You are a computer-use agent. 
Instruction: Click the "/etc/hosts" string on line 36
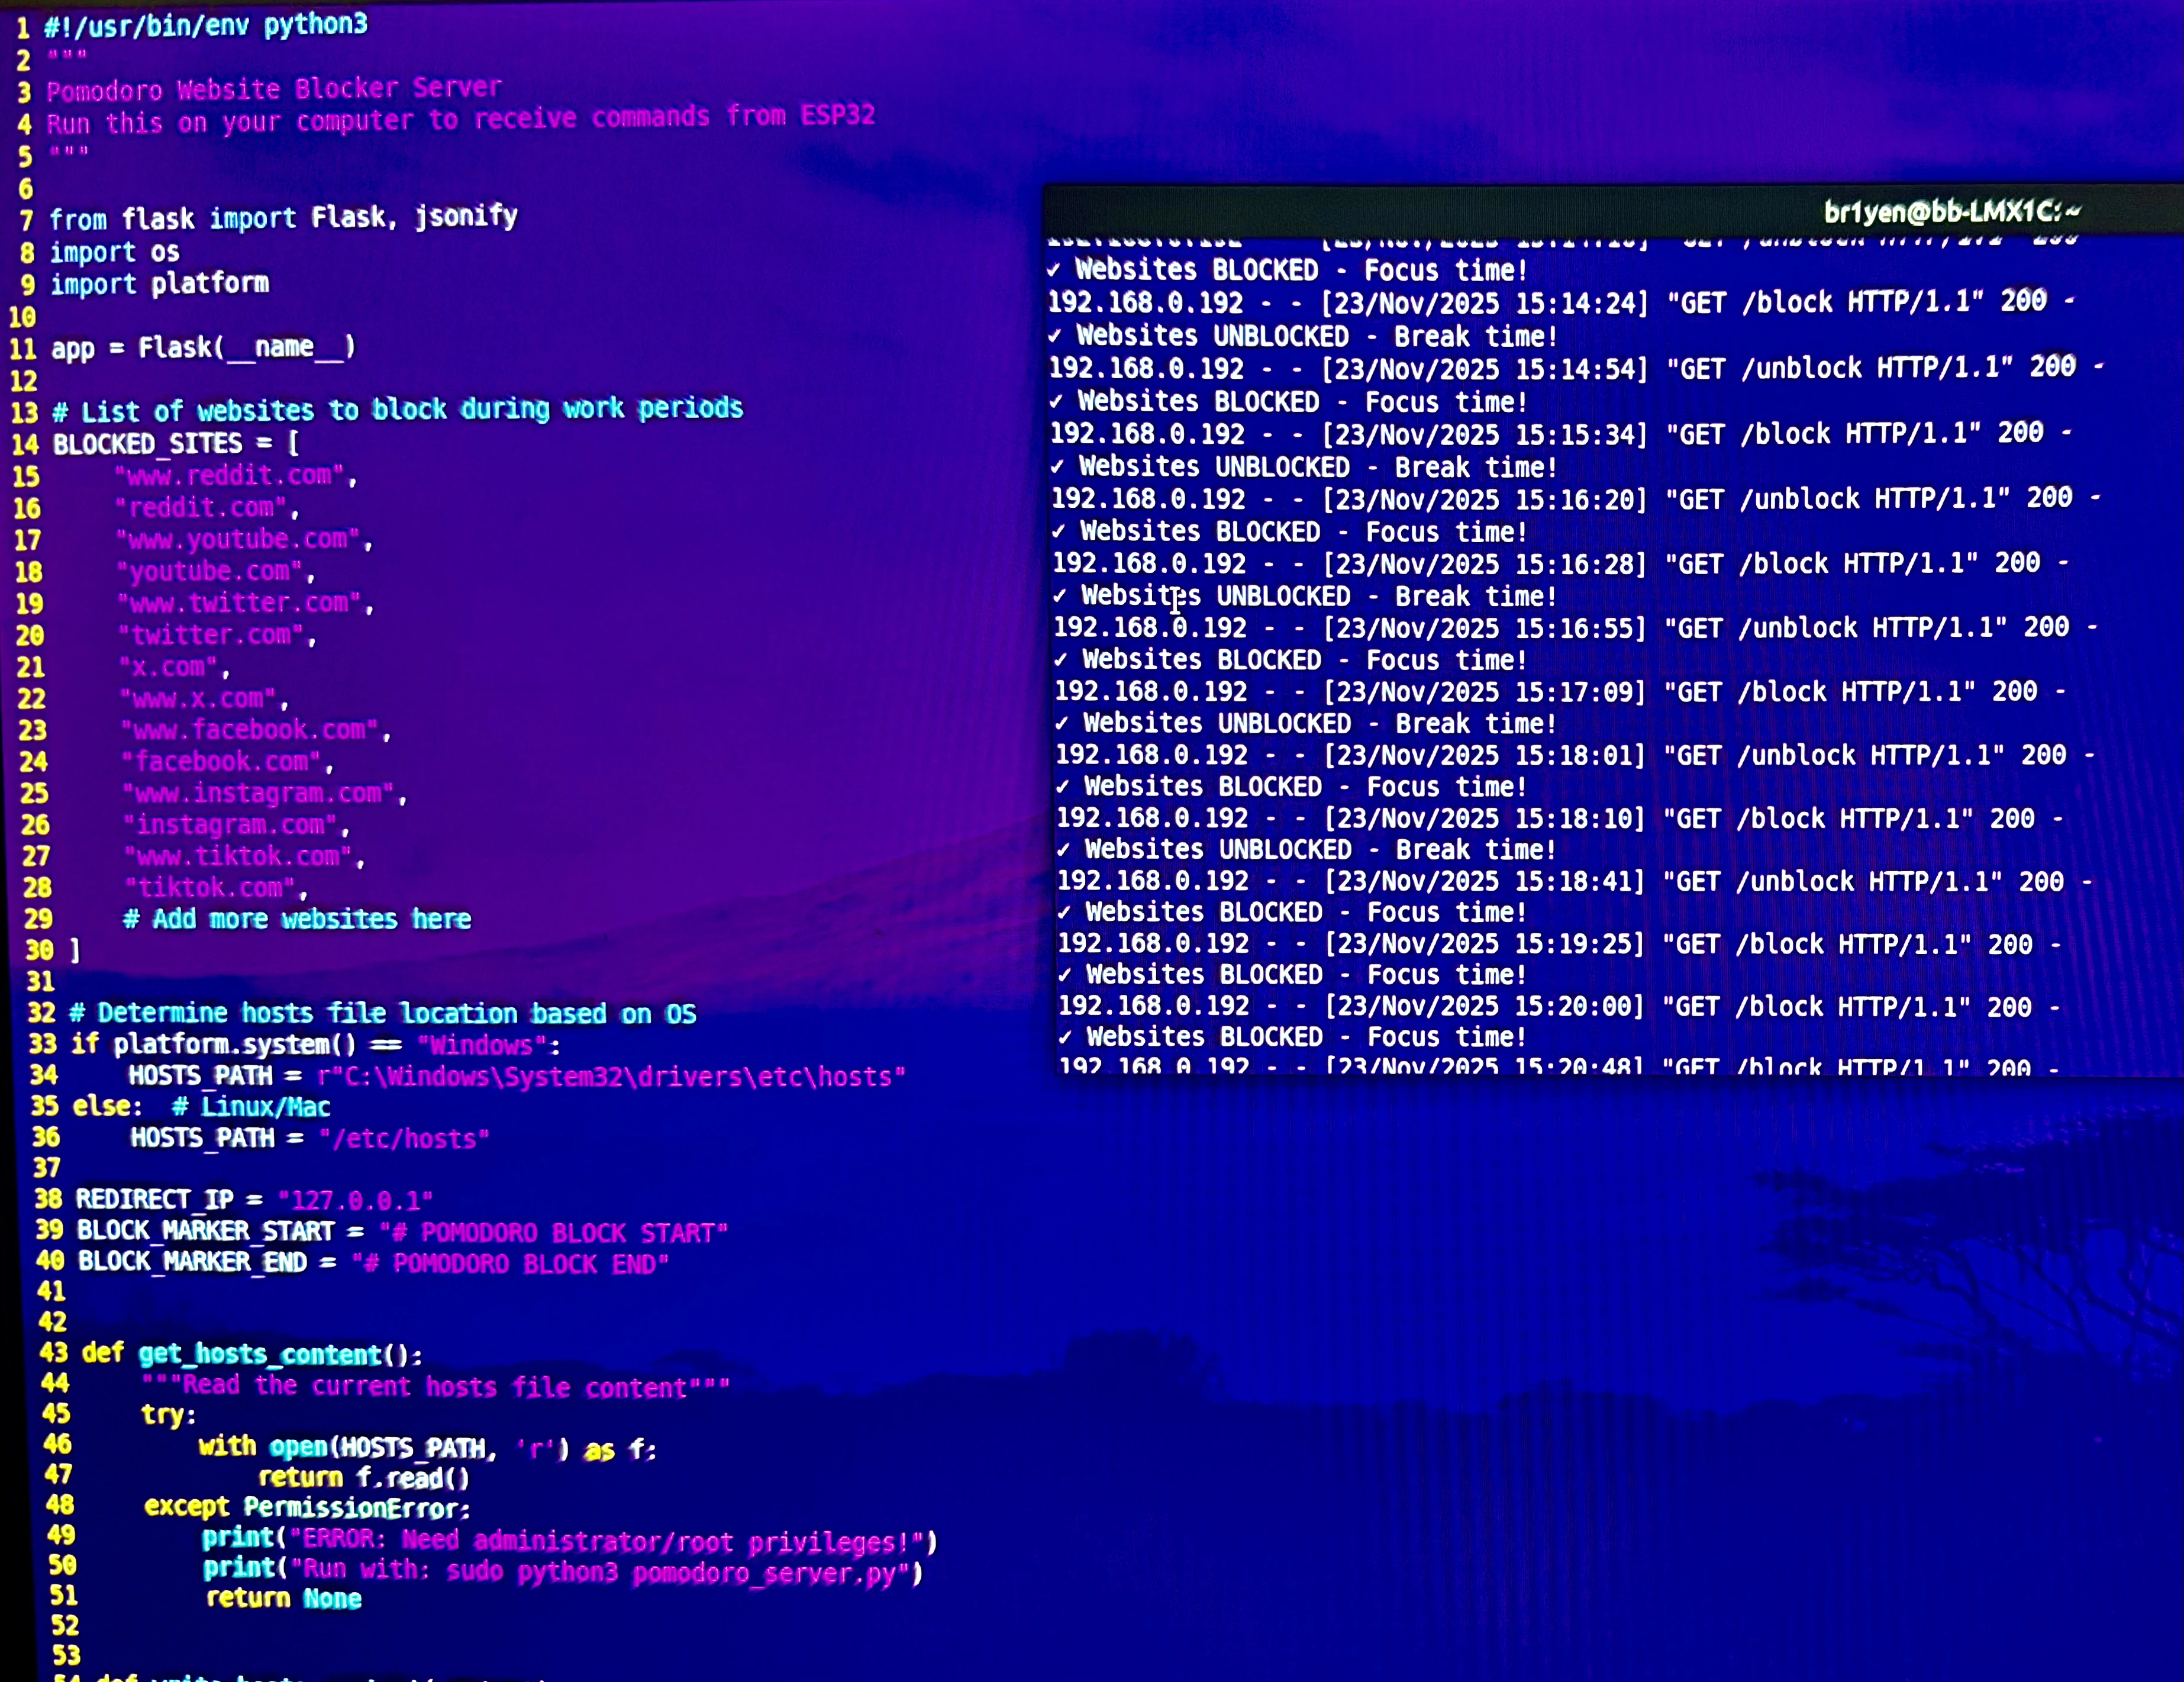pos(404,1138)
